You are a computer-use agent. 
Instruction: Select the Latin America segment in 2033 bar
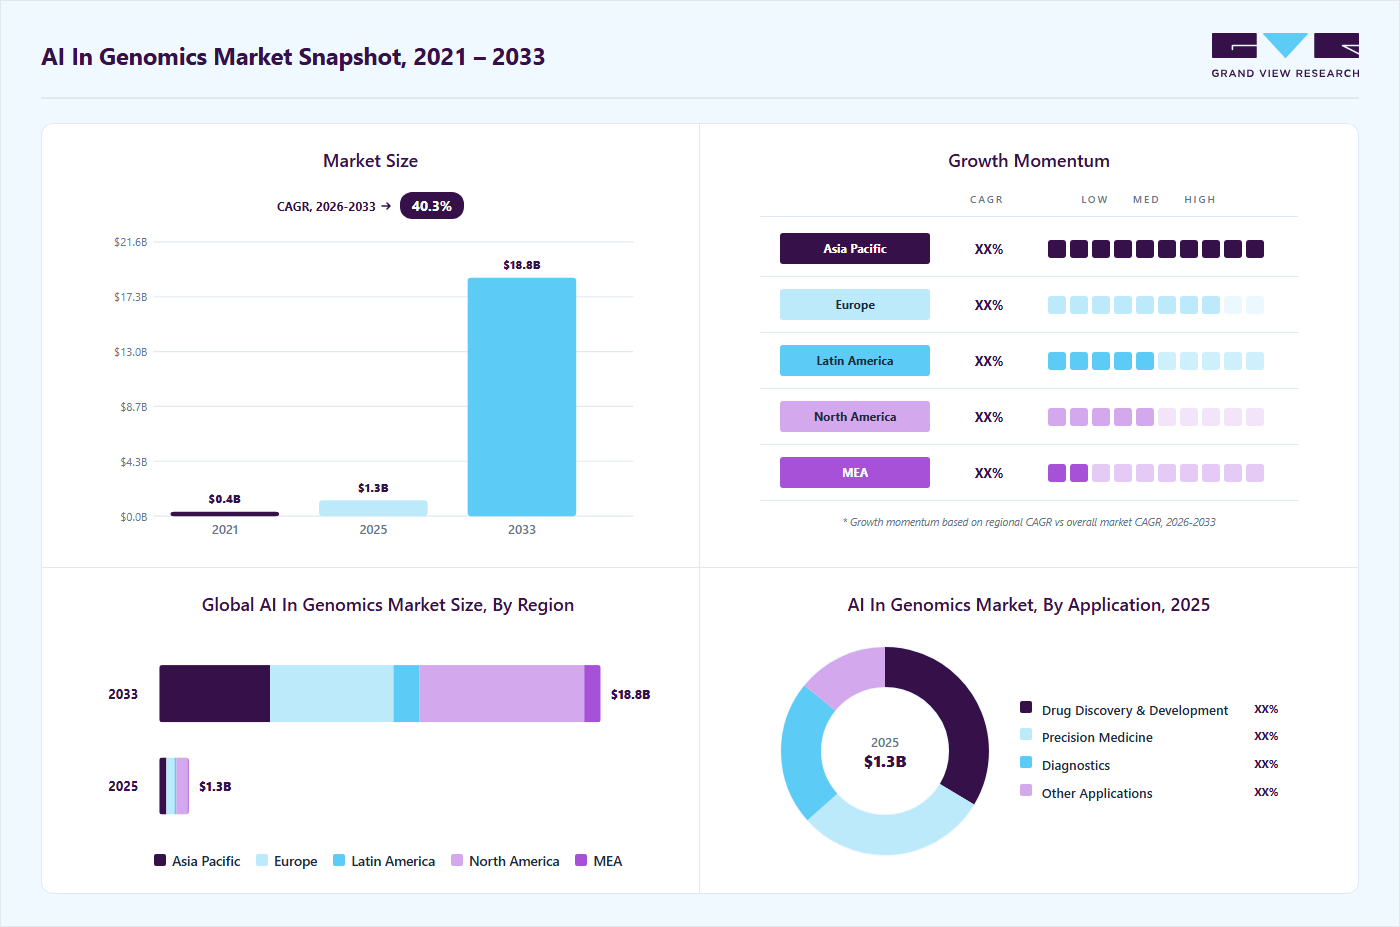point(406,694)
